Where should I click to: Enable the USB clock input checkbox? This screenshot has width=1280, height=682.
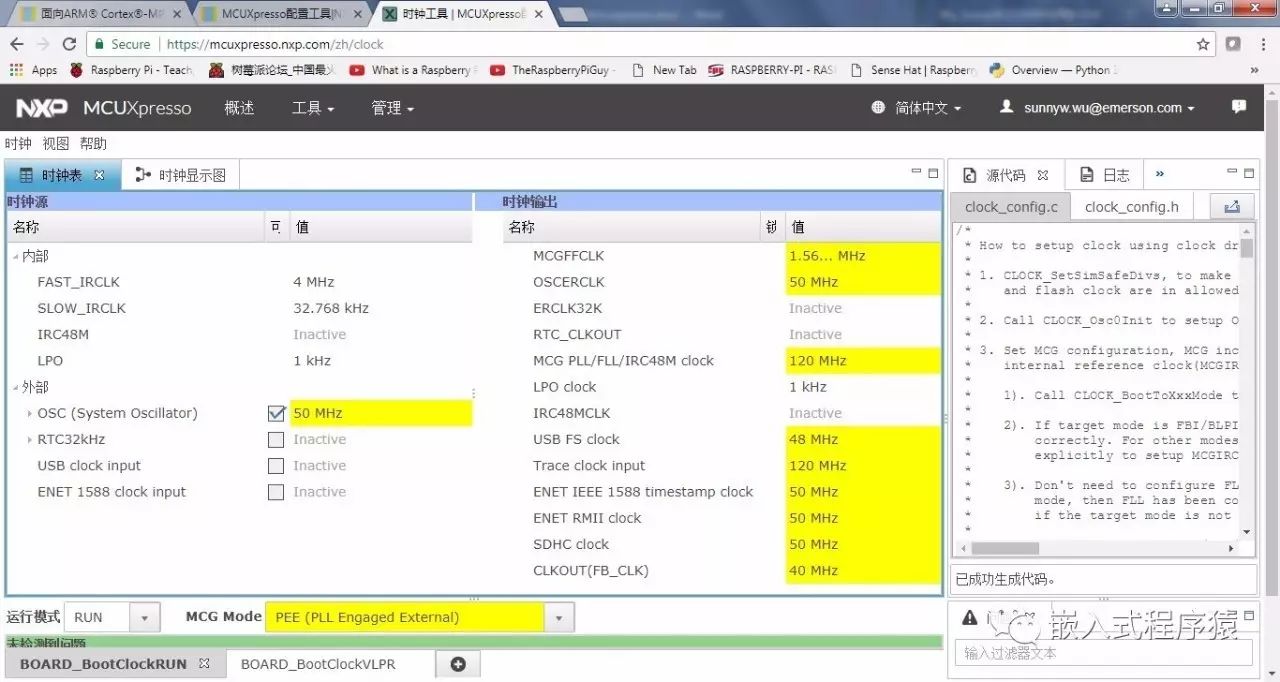[276, 465]
